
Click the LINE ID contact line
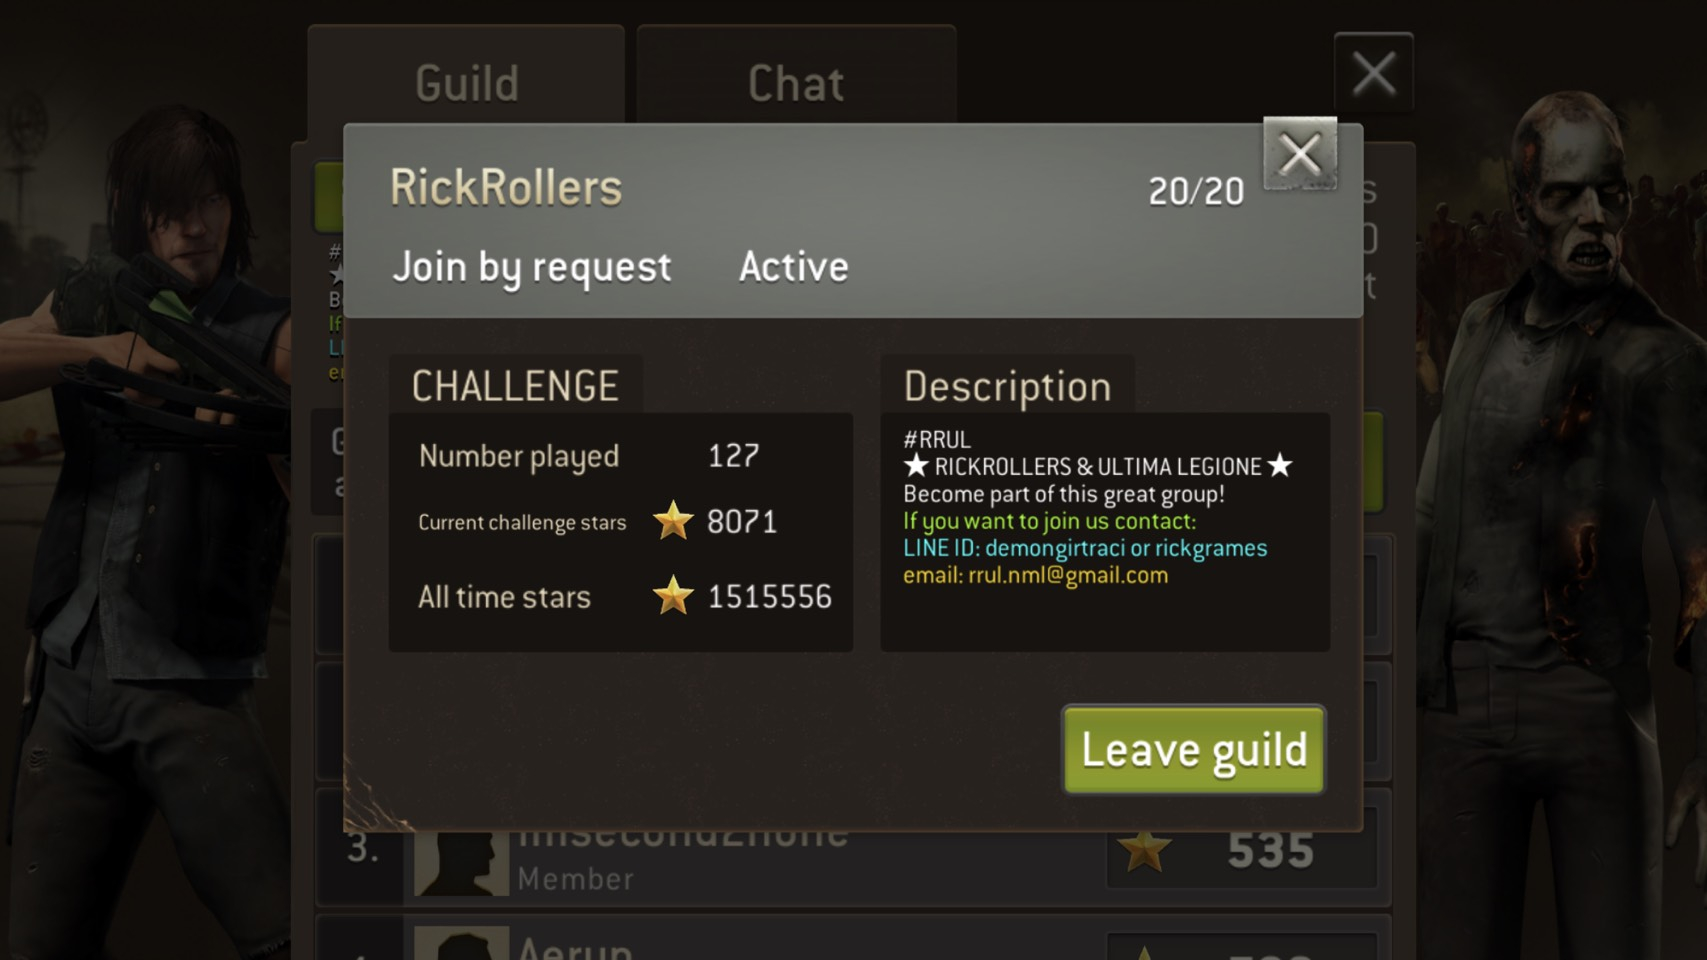coord(1085,548)
